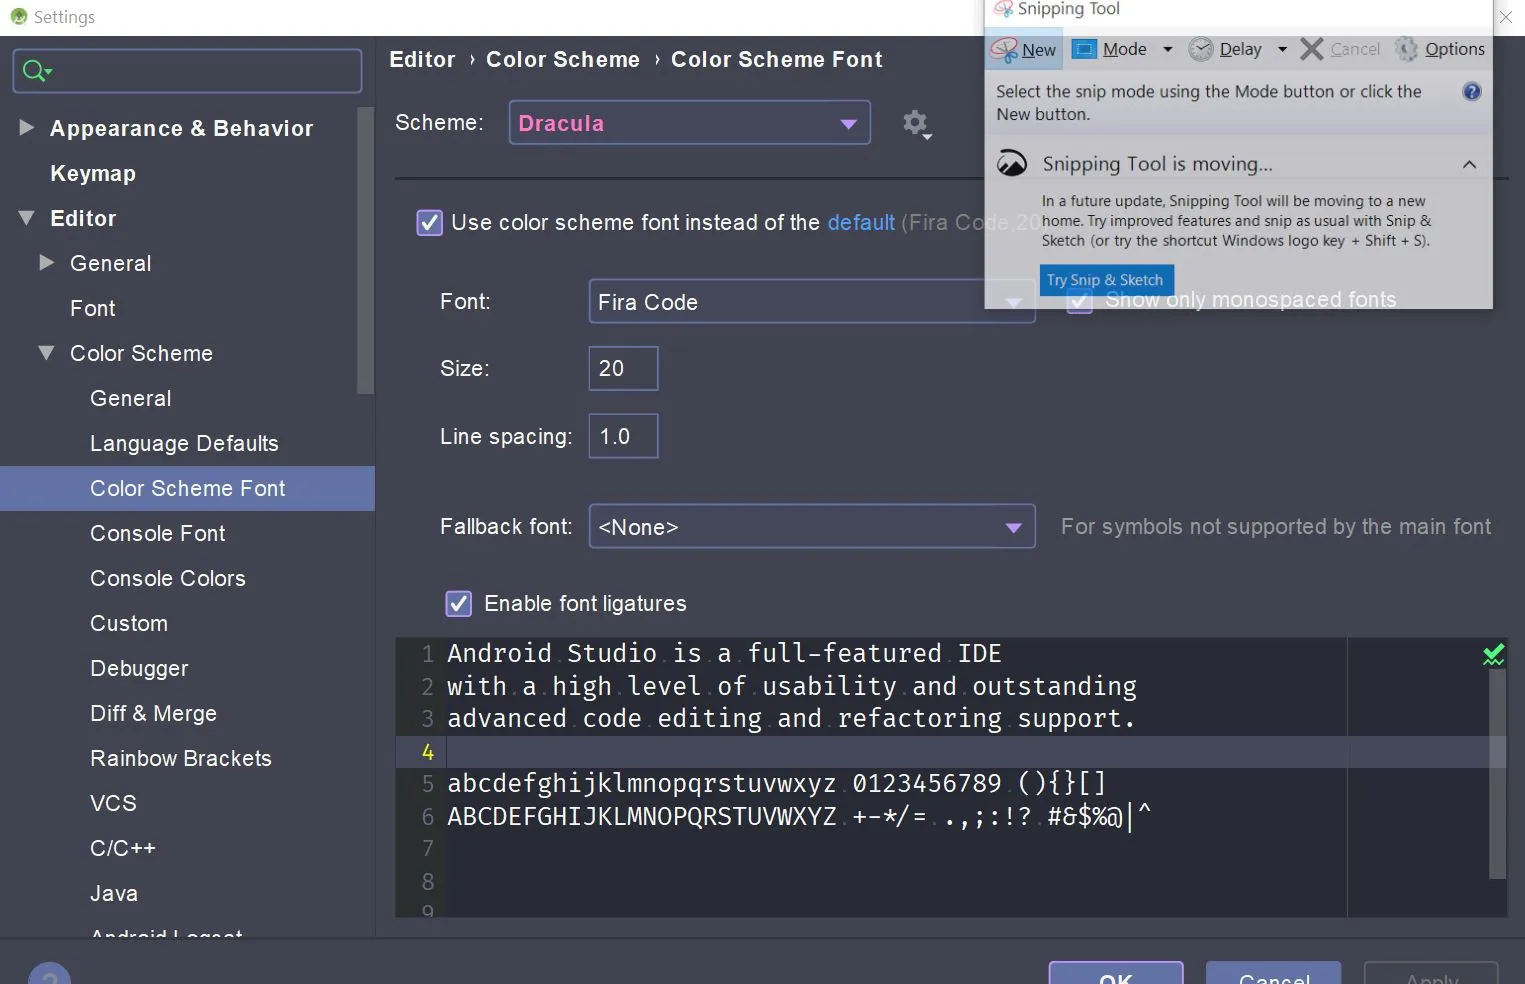Viewport: 1525px width, 984px height.
Task: Open the Font dropdown showing Fira Code
Action: pyautogui.click(x=811, y=302)
